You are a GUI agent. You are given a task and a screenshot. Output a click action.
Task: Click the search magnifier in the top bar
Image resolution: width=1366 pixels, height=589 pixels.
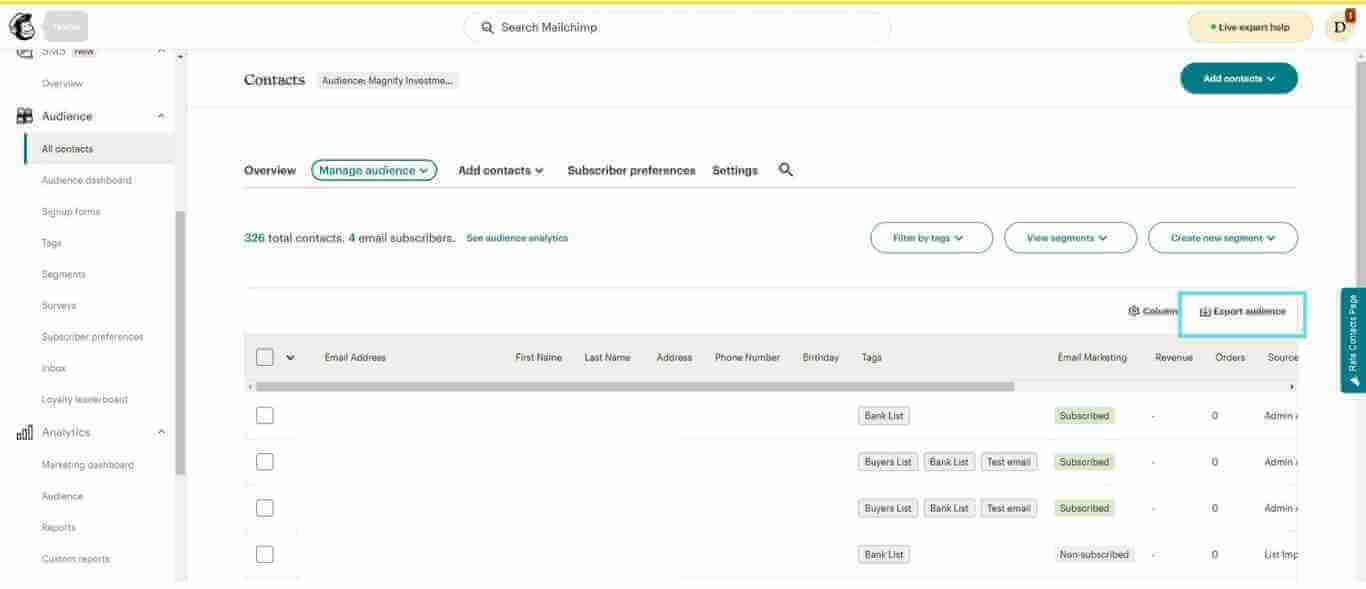(x=488, y=27)
